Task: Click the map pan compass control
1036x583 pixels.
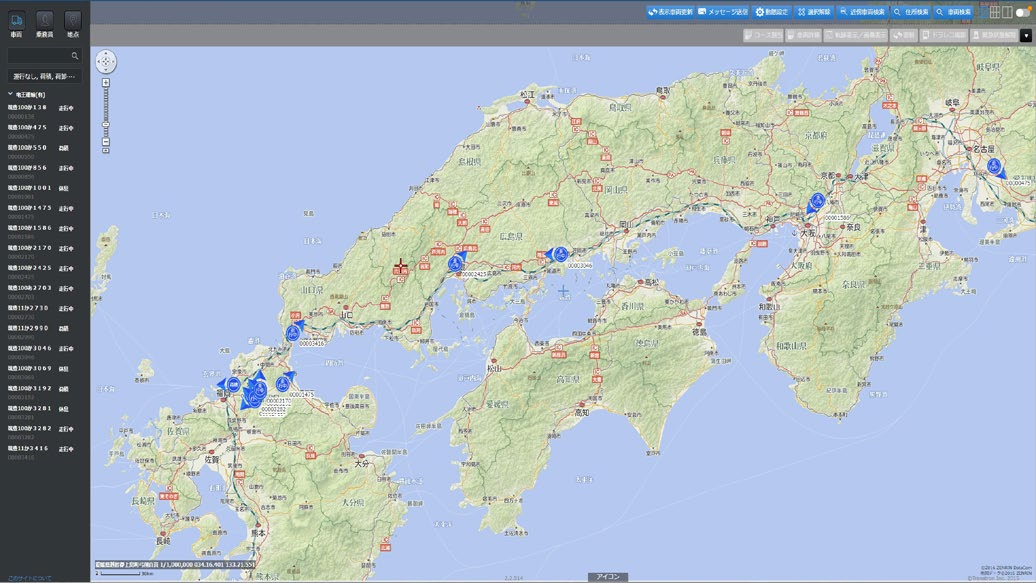Action: pyautogui.click(x=106, y=61)
